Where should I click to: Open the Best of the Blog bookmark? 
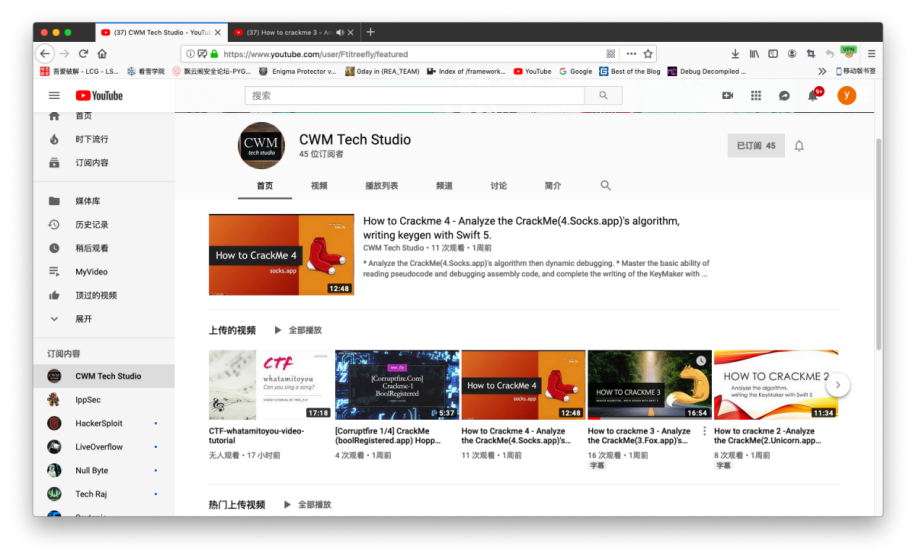point(630,71)
